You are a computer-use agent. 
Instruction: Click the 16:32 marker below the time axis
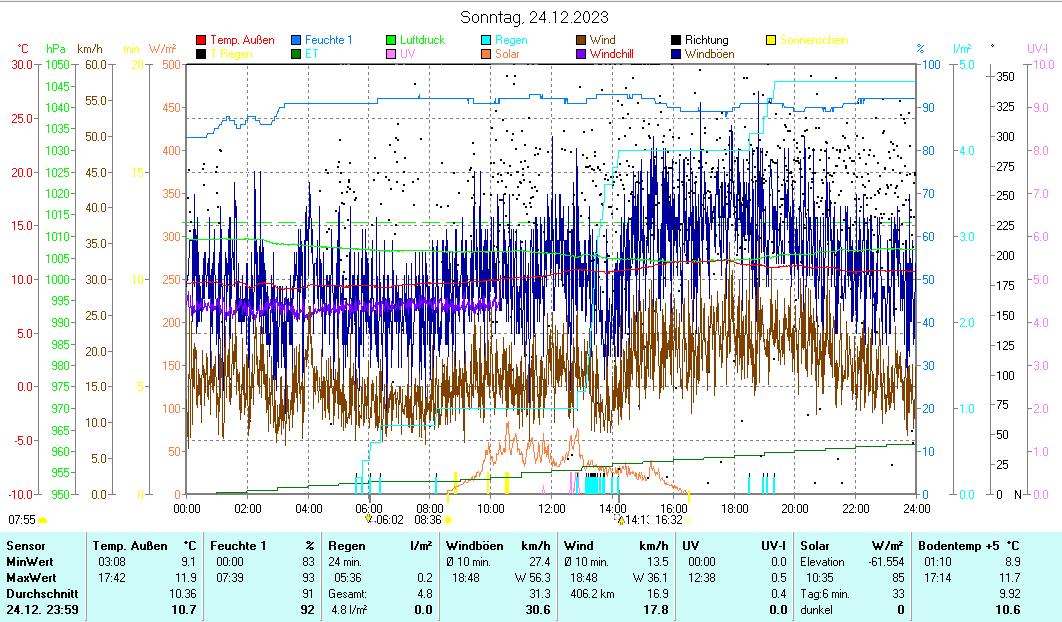click(x=669, y=520)
